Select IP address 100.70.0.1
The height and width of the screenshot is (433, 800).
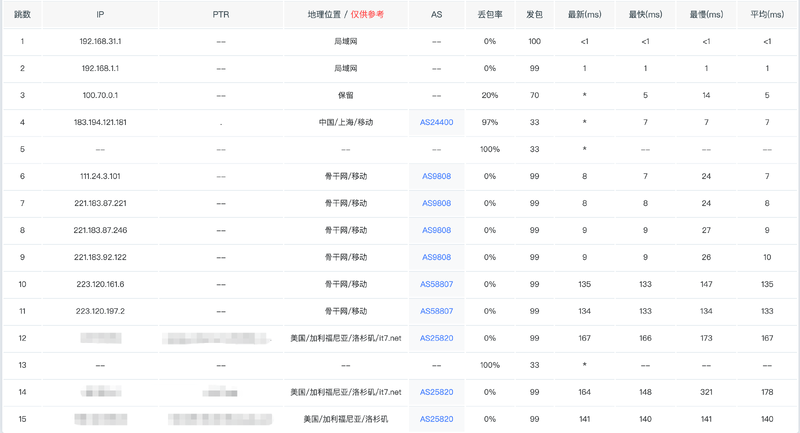[101, 95]
